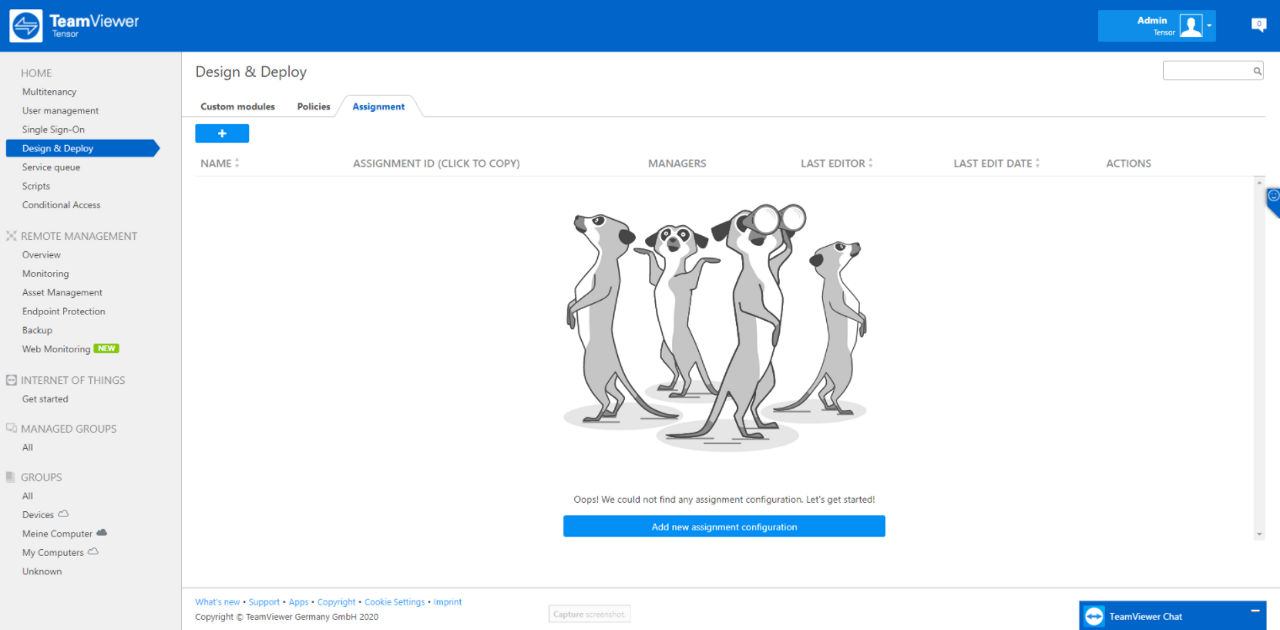Minimize the TeamViewer Chat panel
This screenshot has height=630, width=1280.
coord(1255,611)
